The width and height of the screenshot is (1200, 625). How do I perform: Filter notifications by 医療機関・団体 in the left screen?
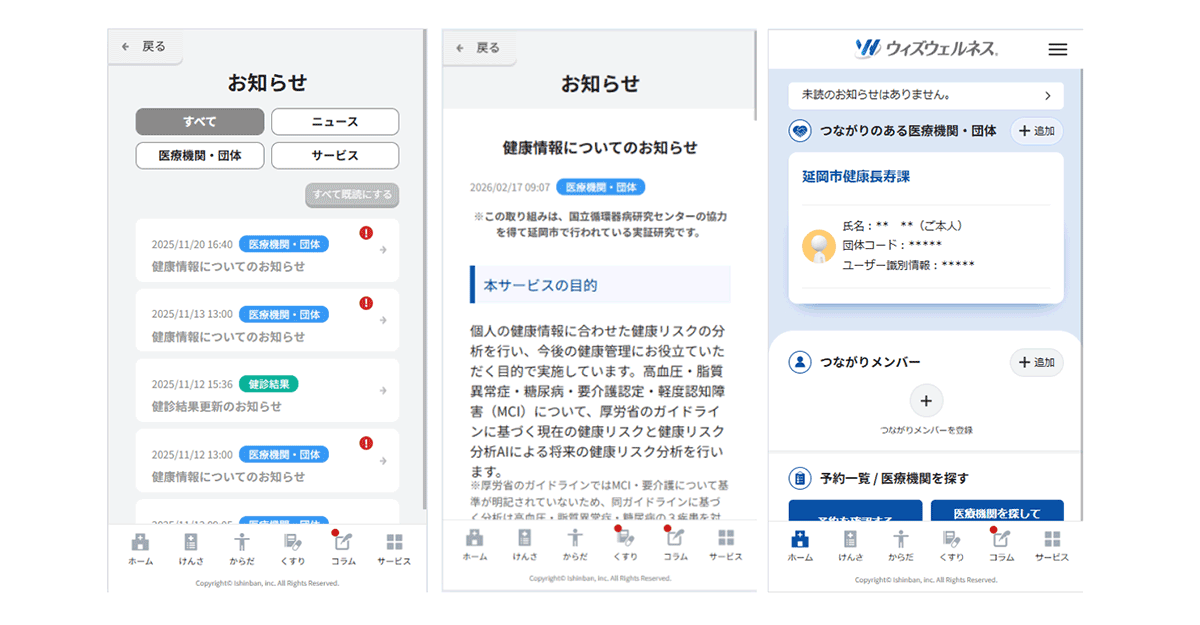(200, 156)
